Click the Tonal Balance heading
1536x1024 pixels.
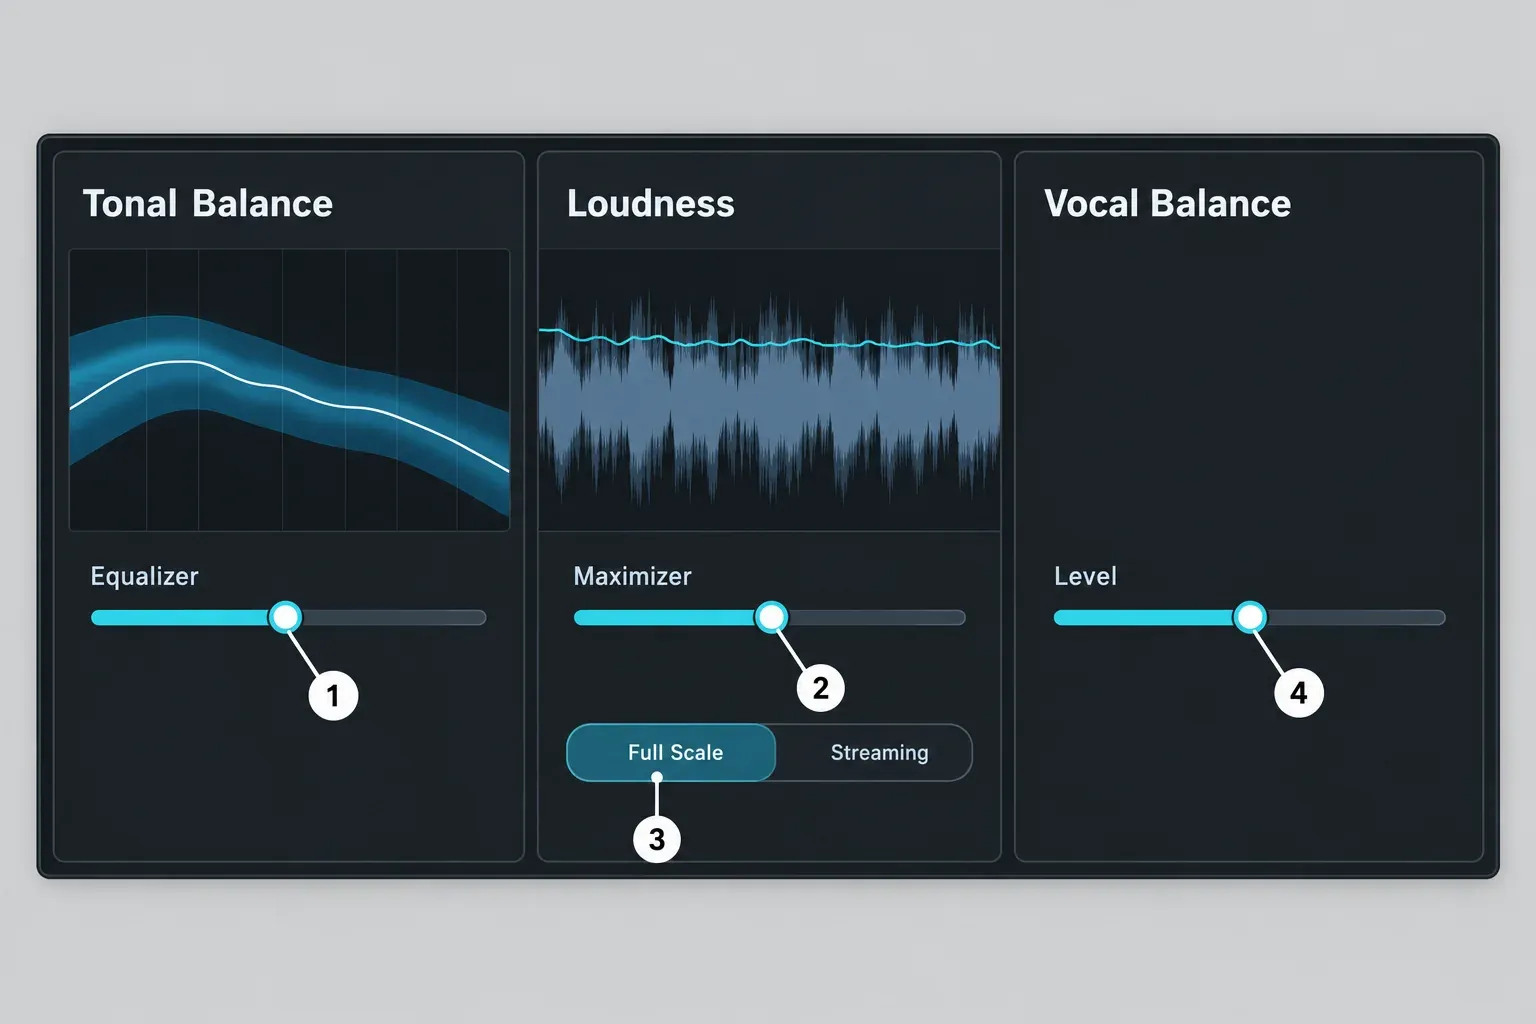pos(207,204)
